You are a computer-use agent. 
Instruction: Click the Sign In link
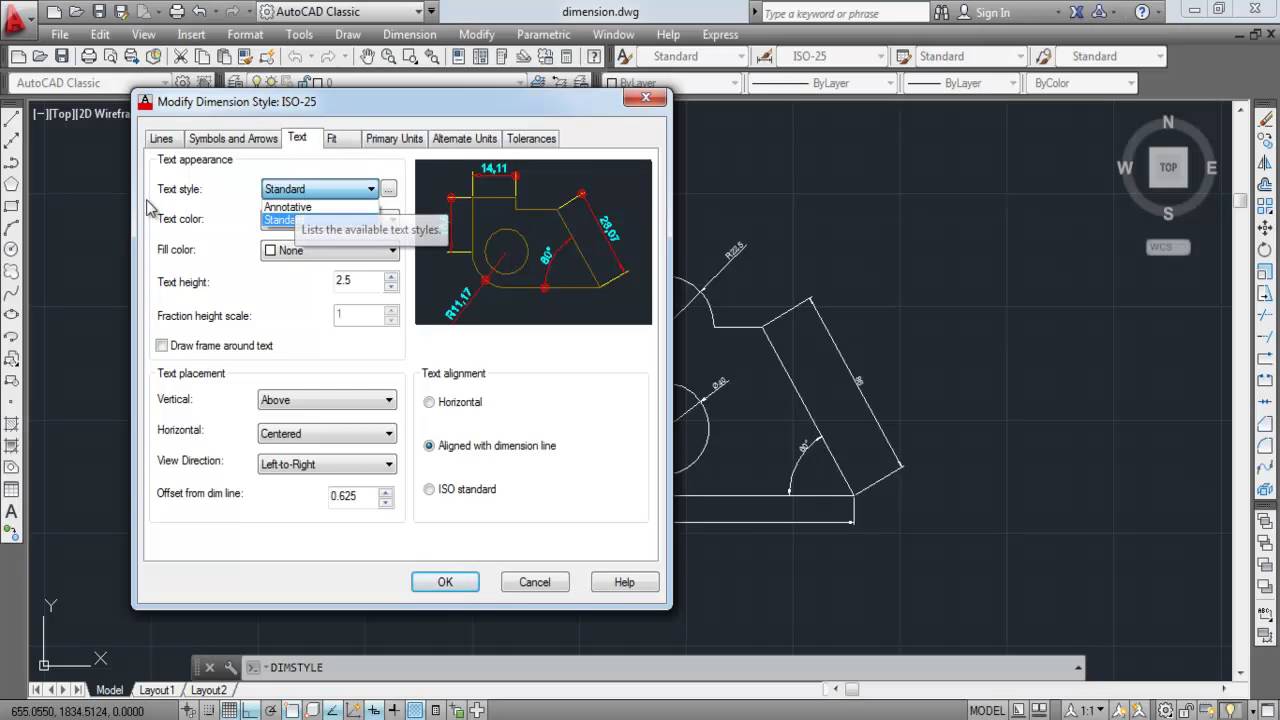[x=992, y=13]
